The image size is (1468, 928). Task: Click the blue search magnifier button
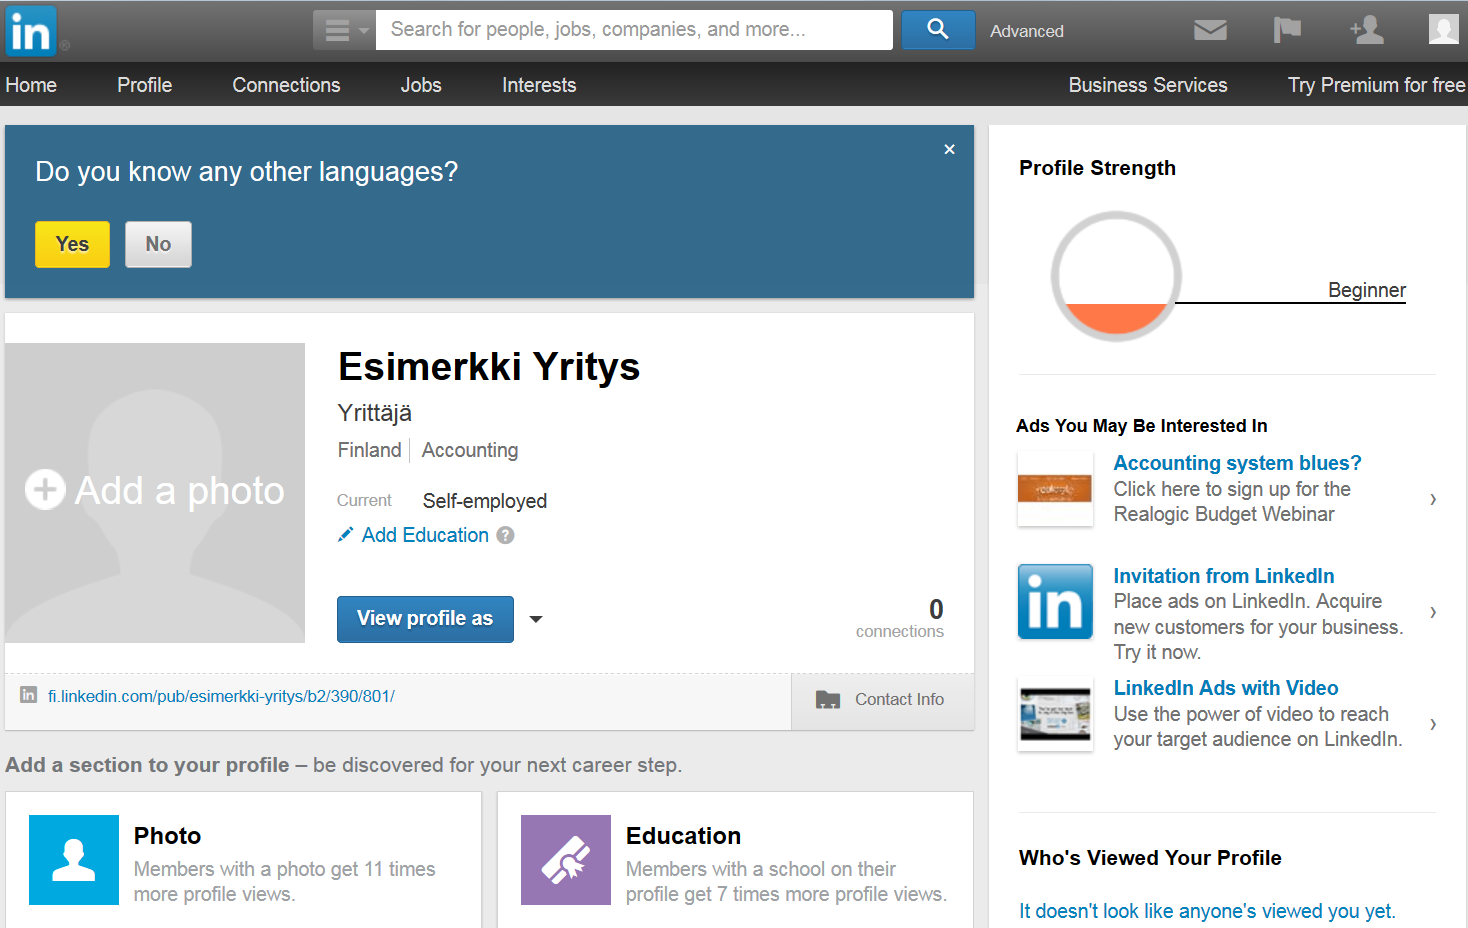(938, 30)
